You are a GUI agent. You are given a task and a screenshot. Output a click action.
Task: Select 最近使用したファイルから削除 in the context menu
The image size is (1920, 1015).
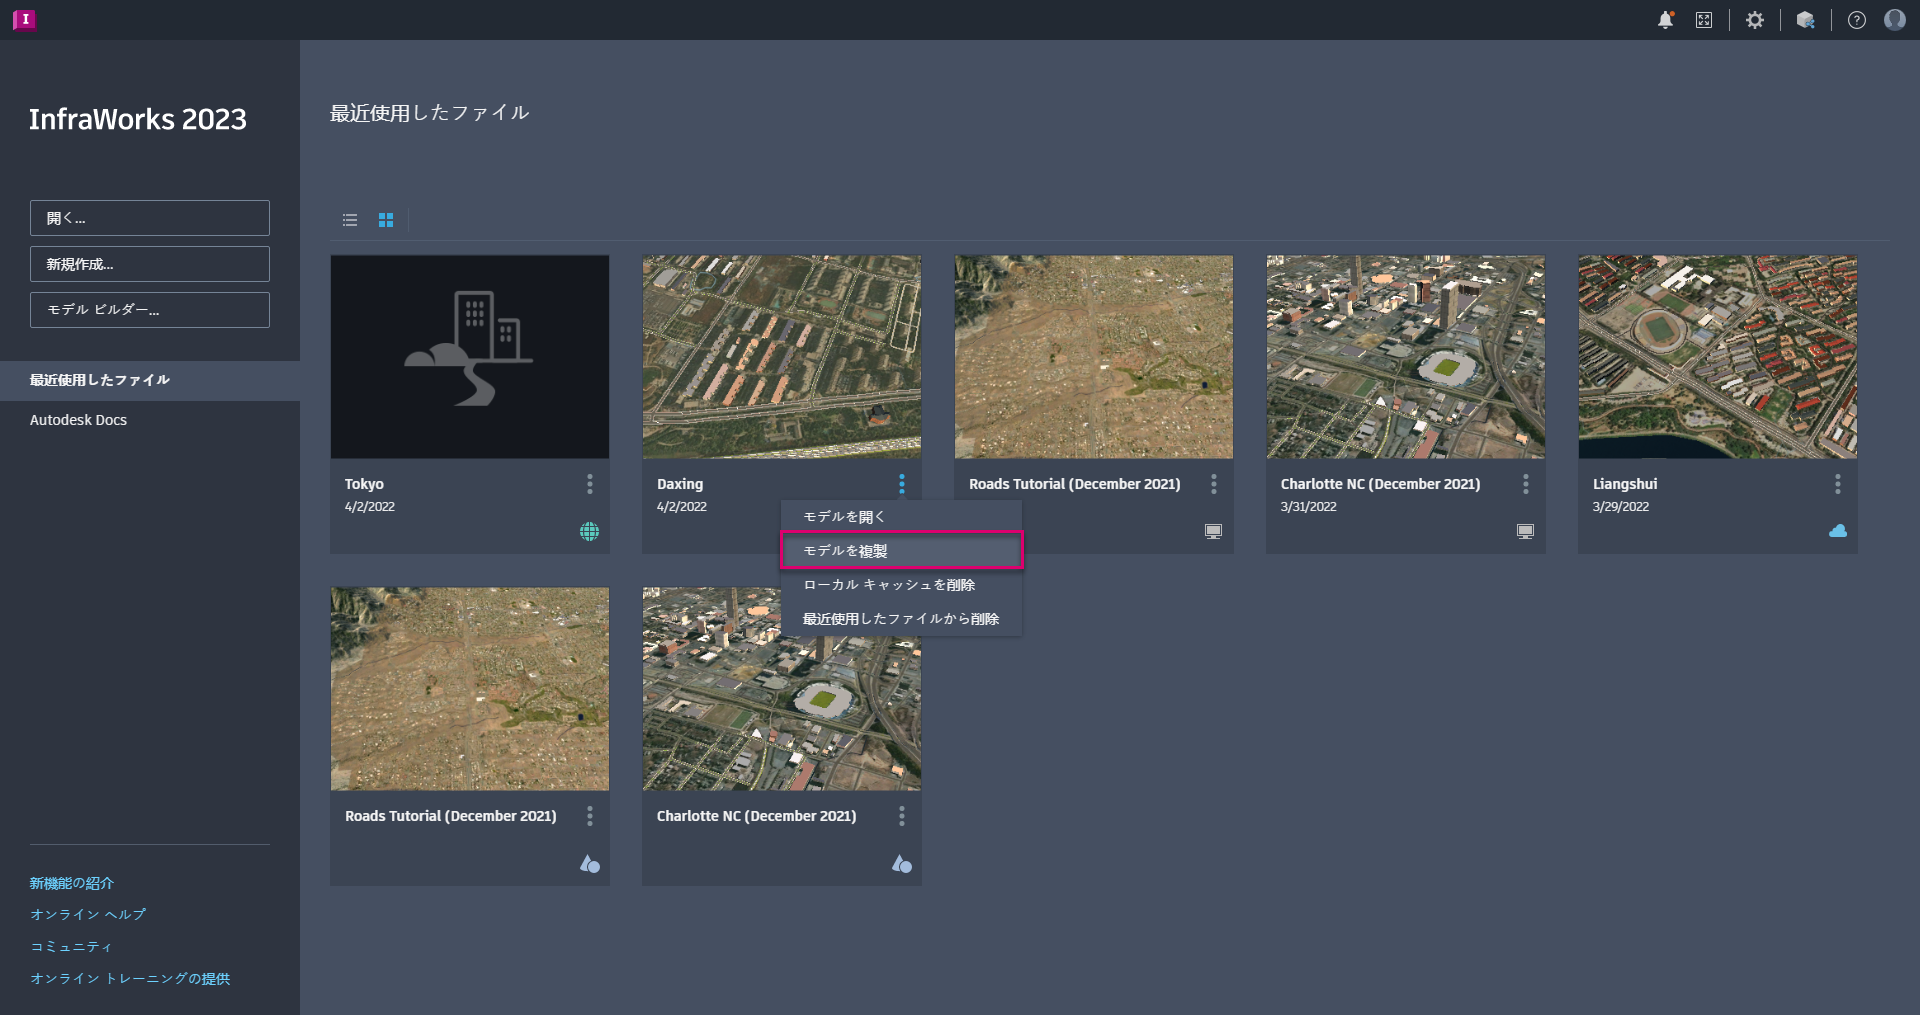(901, 619)
